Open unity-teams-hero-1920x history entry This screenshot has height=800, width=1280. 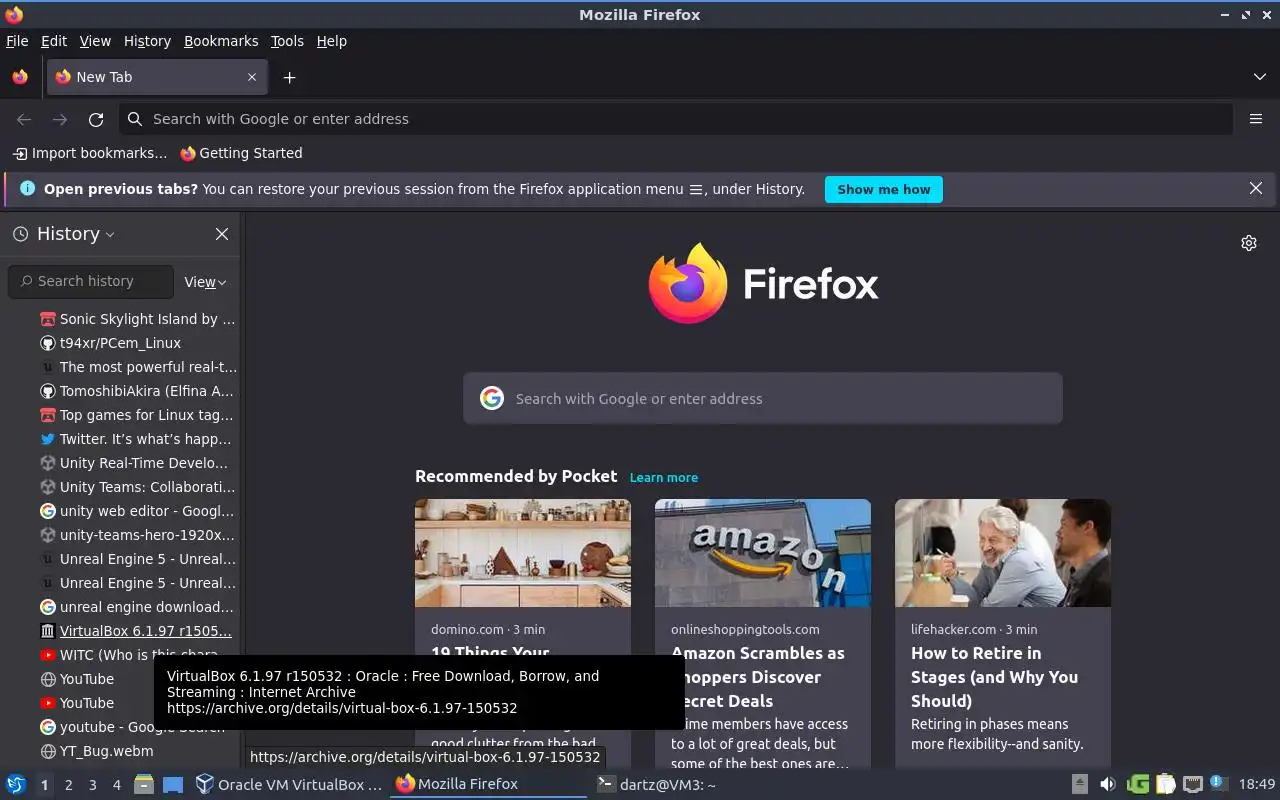pos(138,535)
